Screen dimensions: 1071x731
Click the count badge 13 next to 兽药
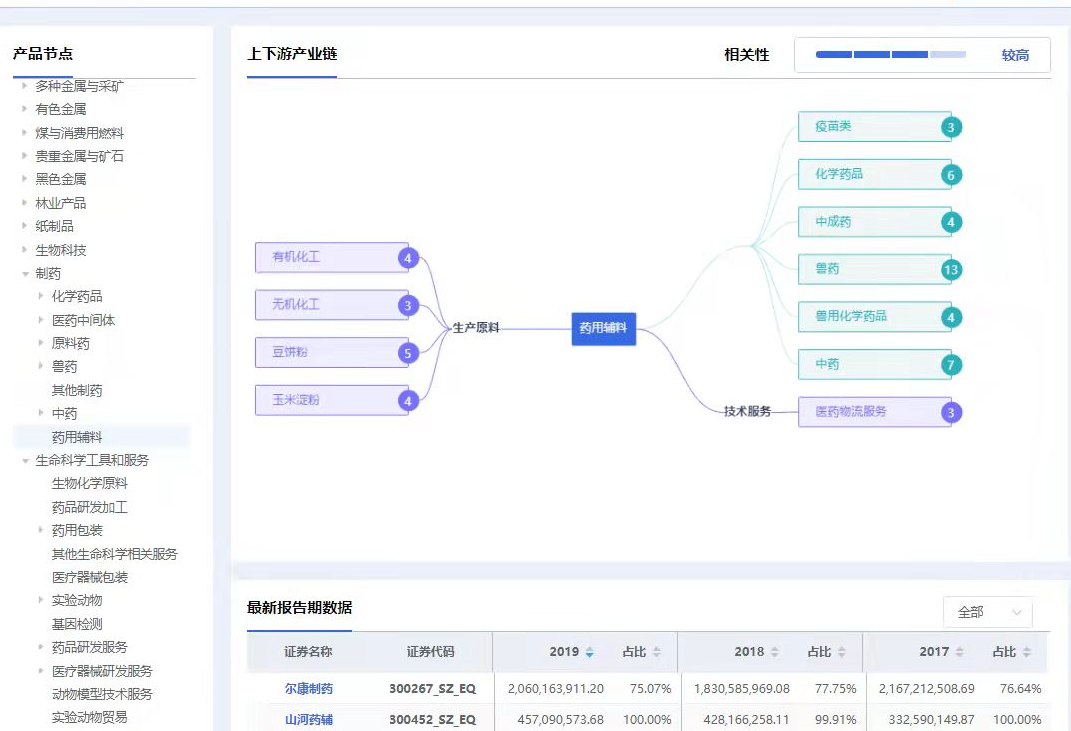951,270
